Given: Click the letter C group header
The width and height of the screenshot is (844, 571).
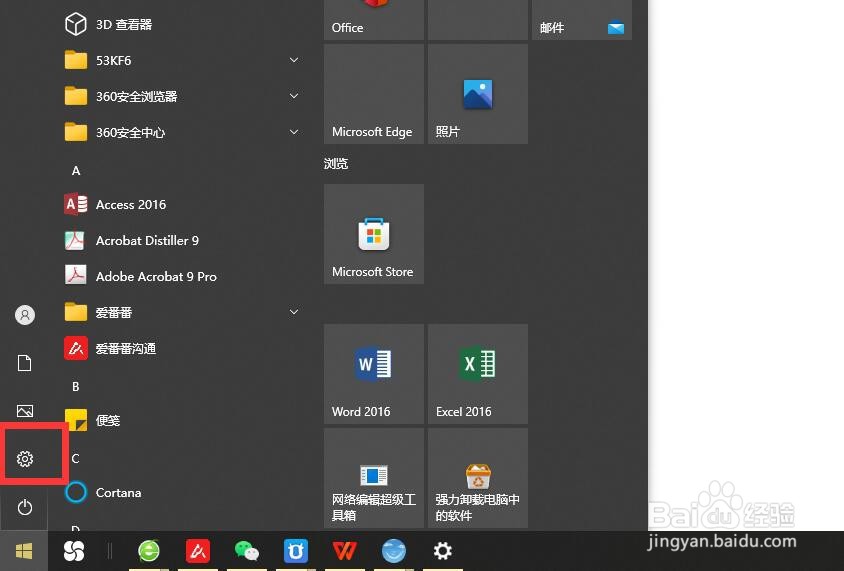Looking at the screenshot, I should tap(75, 459).
